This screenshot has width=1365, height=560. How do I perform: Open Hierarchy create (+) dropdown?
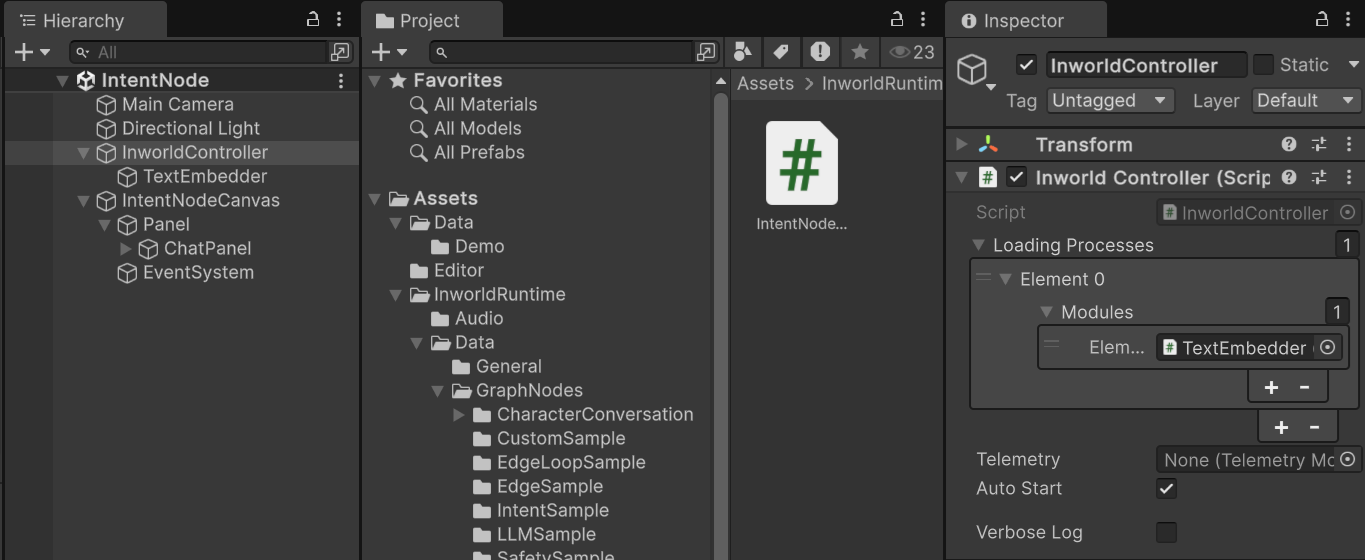[x=31, y=52]
